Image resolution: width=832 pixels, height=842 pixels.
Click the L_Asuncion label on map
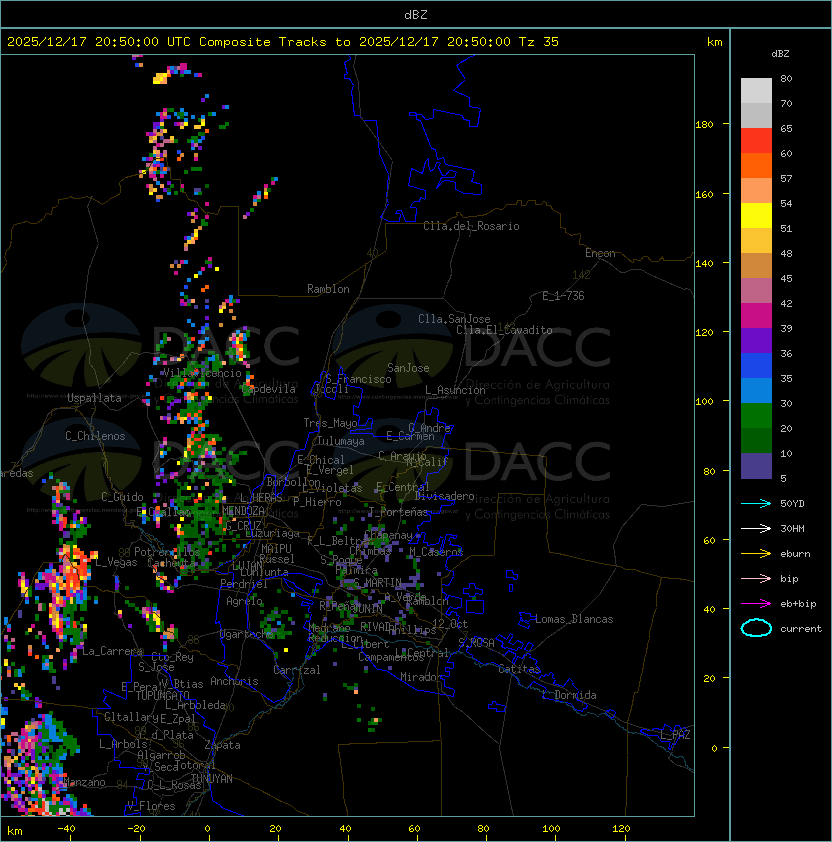point(455,390)
